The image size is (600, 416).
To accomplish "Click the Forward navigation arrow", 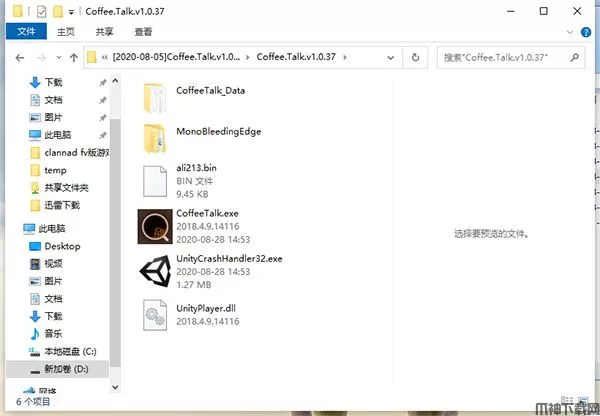I will coord(42,58).
